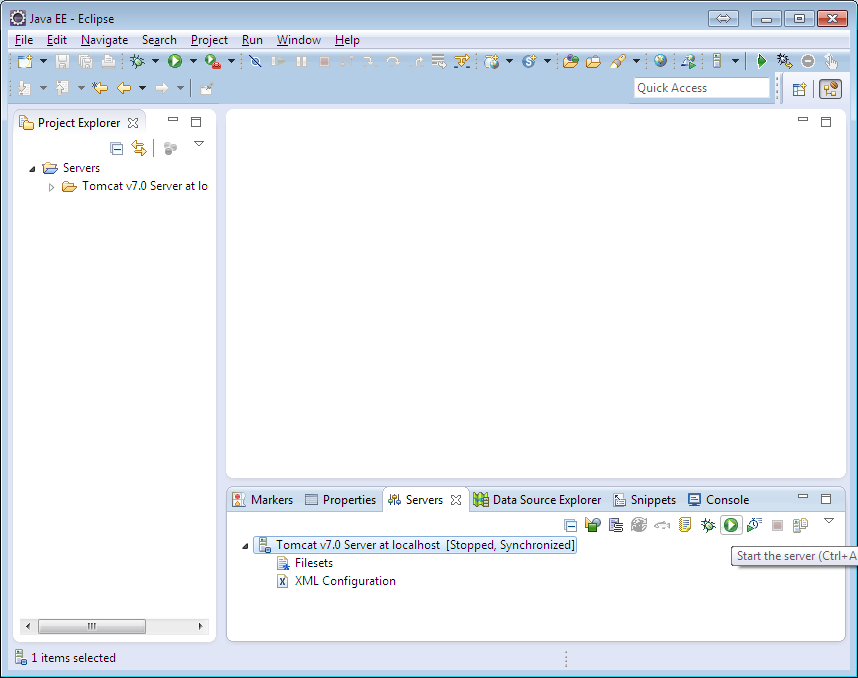
Task: Click the Save disk icon
Action: point(62,61)
